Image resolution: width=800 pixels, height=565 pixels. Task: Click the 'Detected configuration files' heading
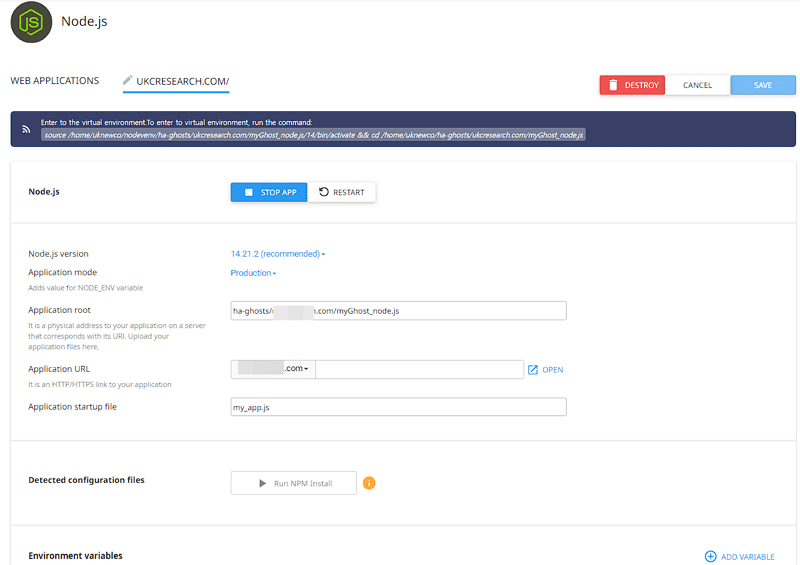click(x=86, y=480)
